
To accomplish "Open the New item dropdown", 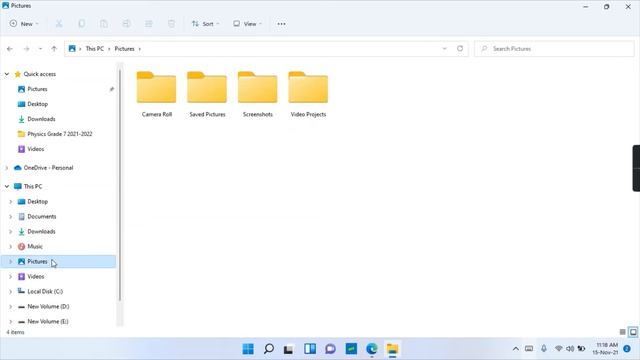I will 24,24.
